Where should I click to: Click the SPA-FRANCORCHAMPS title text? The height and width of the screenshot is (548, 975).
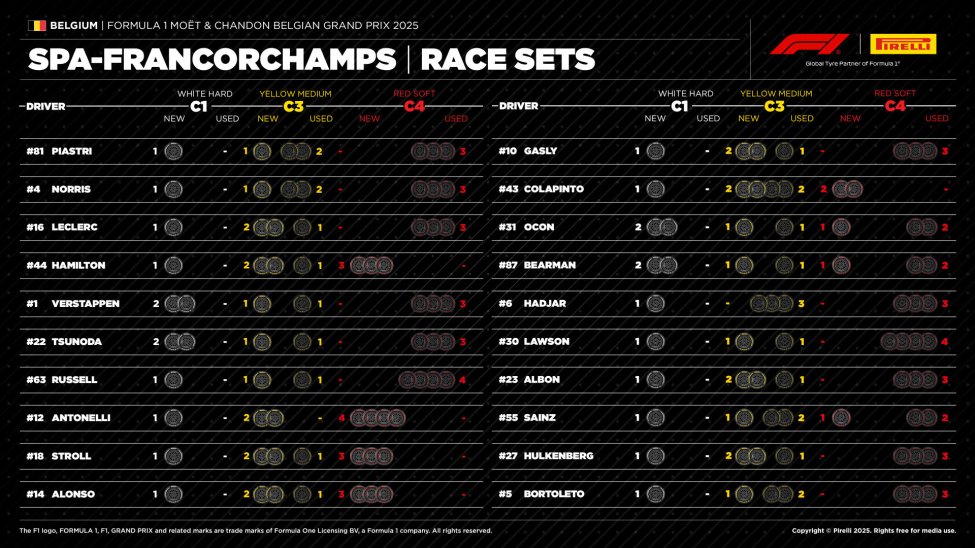click(x=211, y=60)
